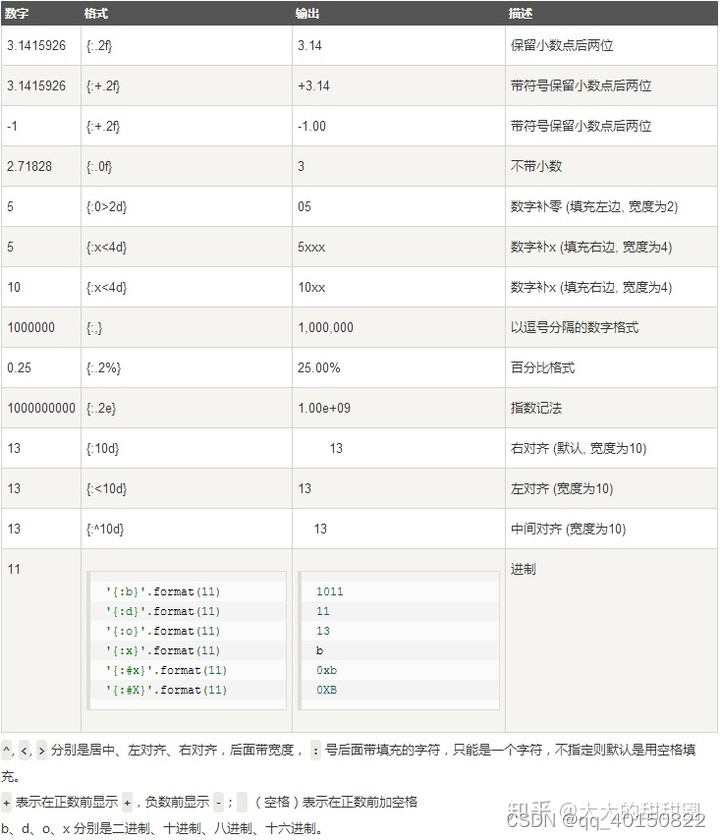Click the description 指数记法
Image resolution: width=720 pixels, height=840 pixels.
pos(536,408)
